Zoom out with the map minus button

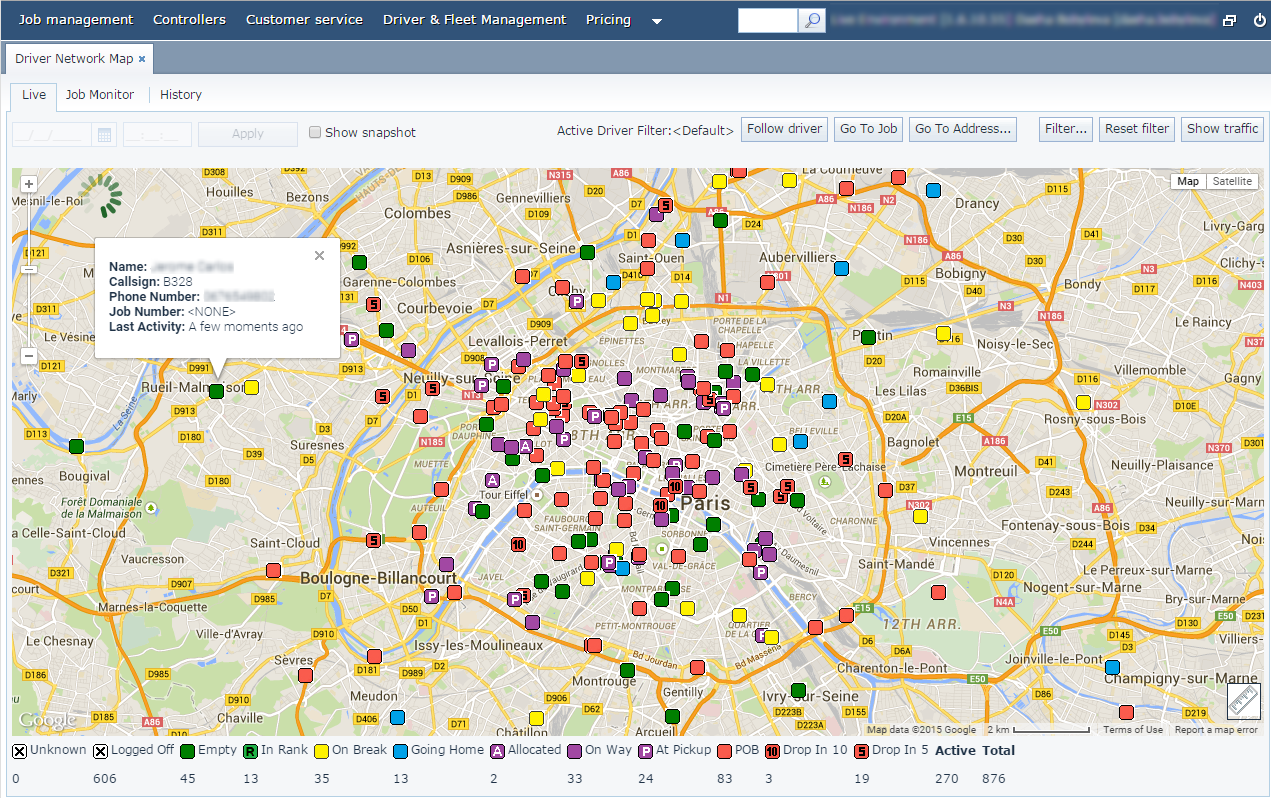[29, 356]
